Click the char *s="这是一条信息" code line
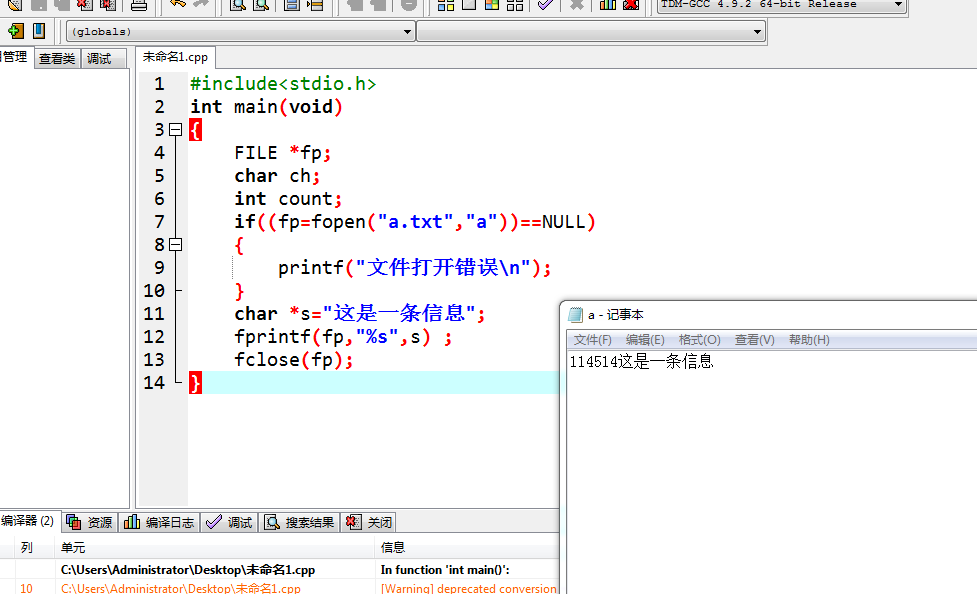Screen dimensions: 977x594 coord(360,313)
